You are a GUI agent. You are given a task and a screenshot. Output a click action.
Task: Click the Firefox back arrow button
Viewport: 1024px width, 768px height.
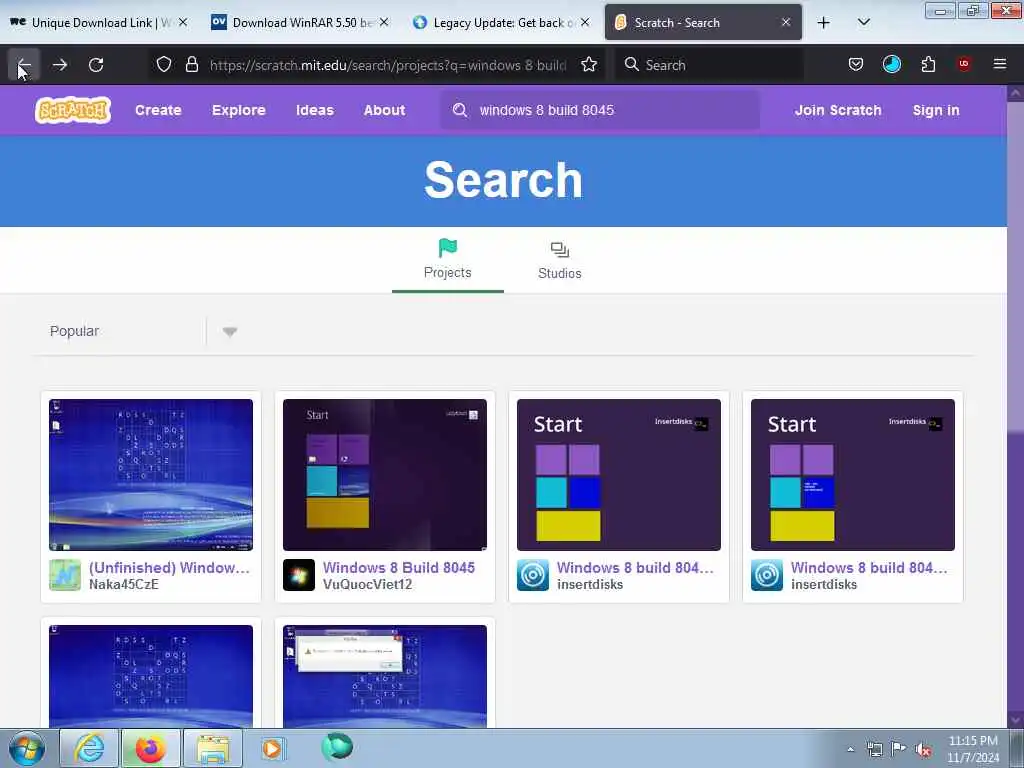[24, 65]
